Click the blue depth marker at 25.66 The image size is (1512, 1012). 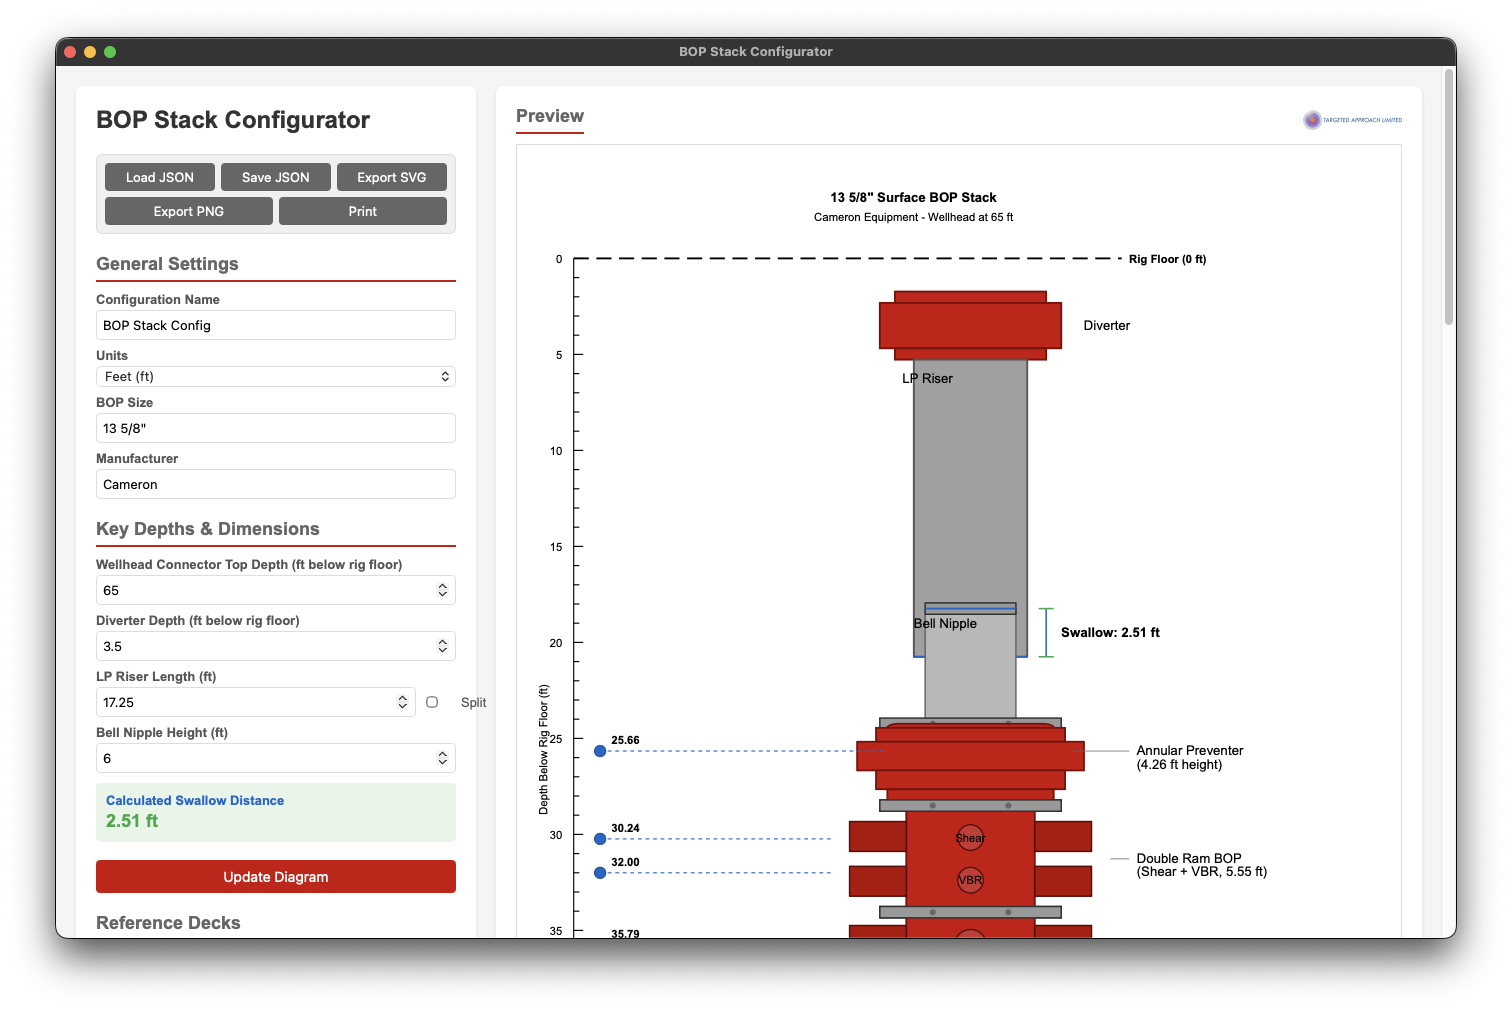(600, 750)
